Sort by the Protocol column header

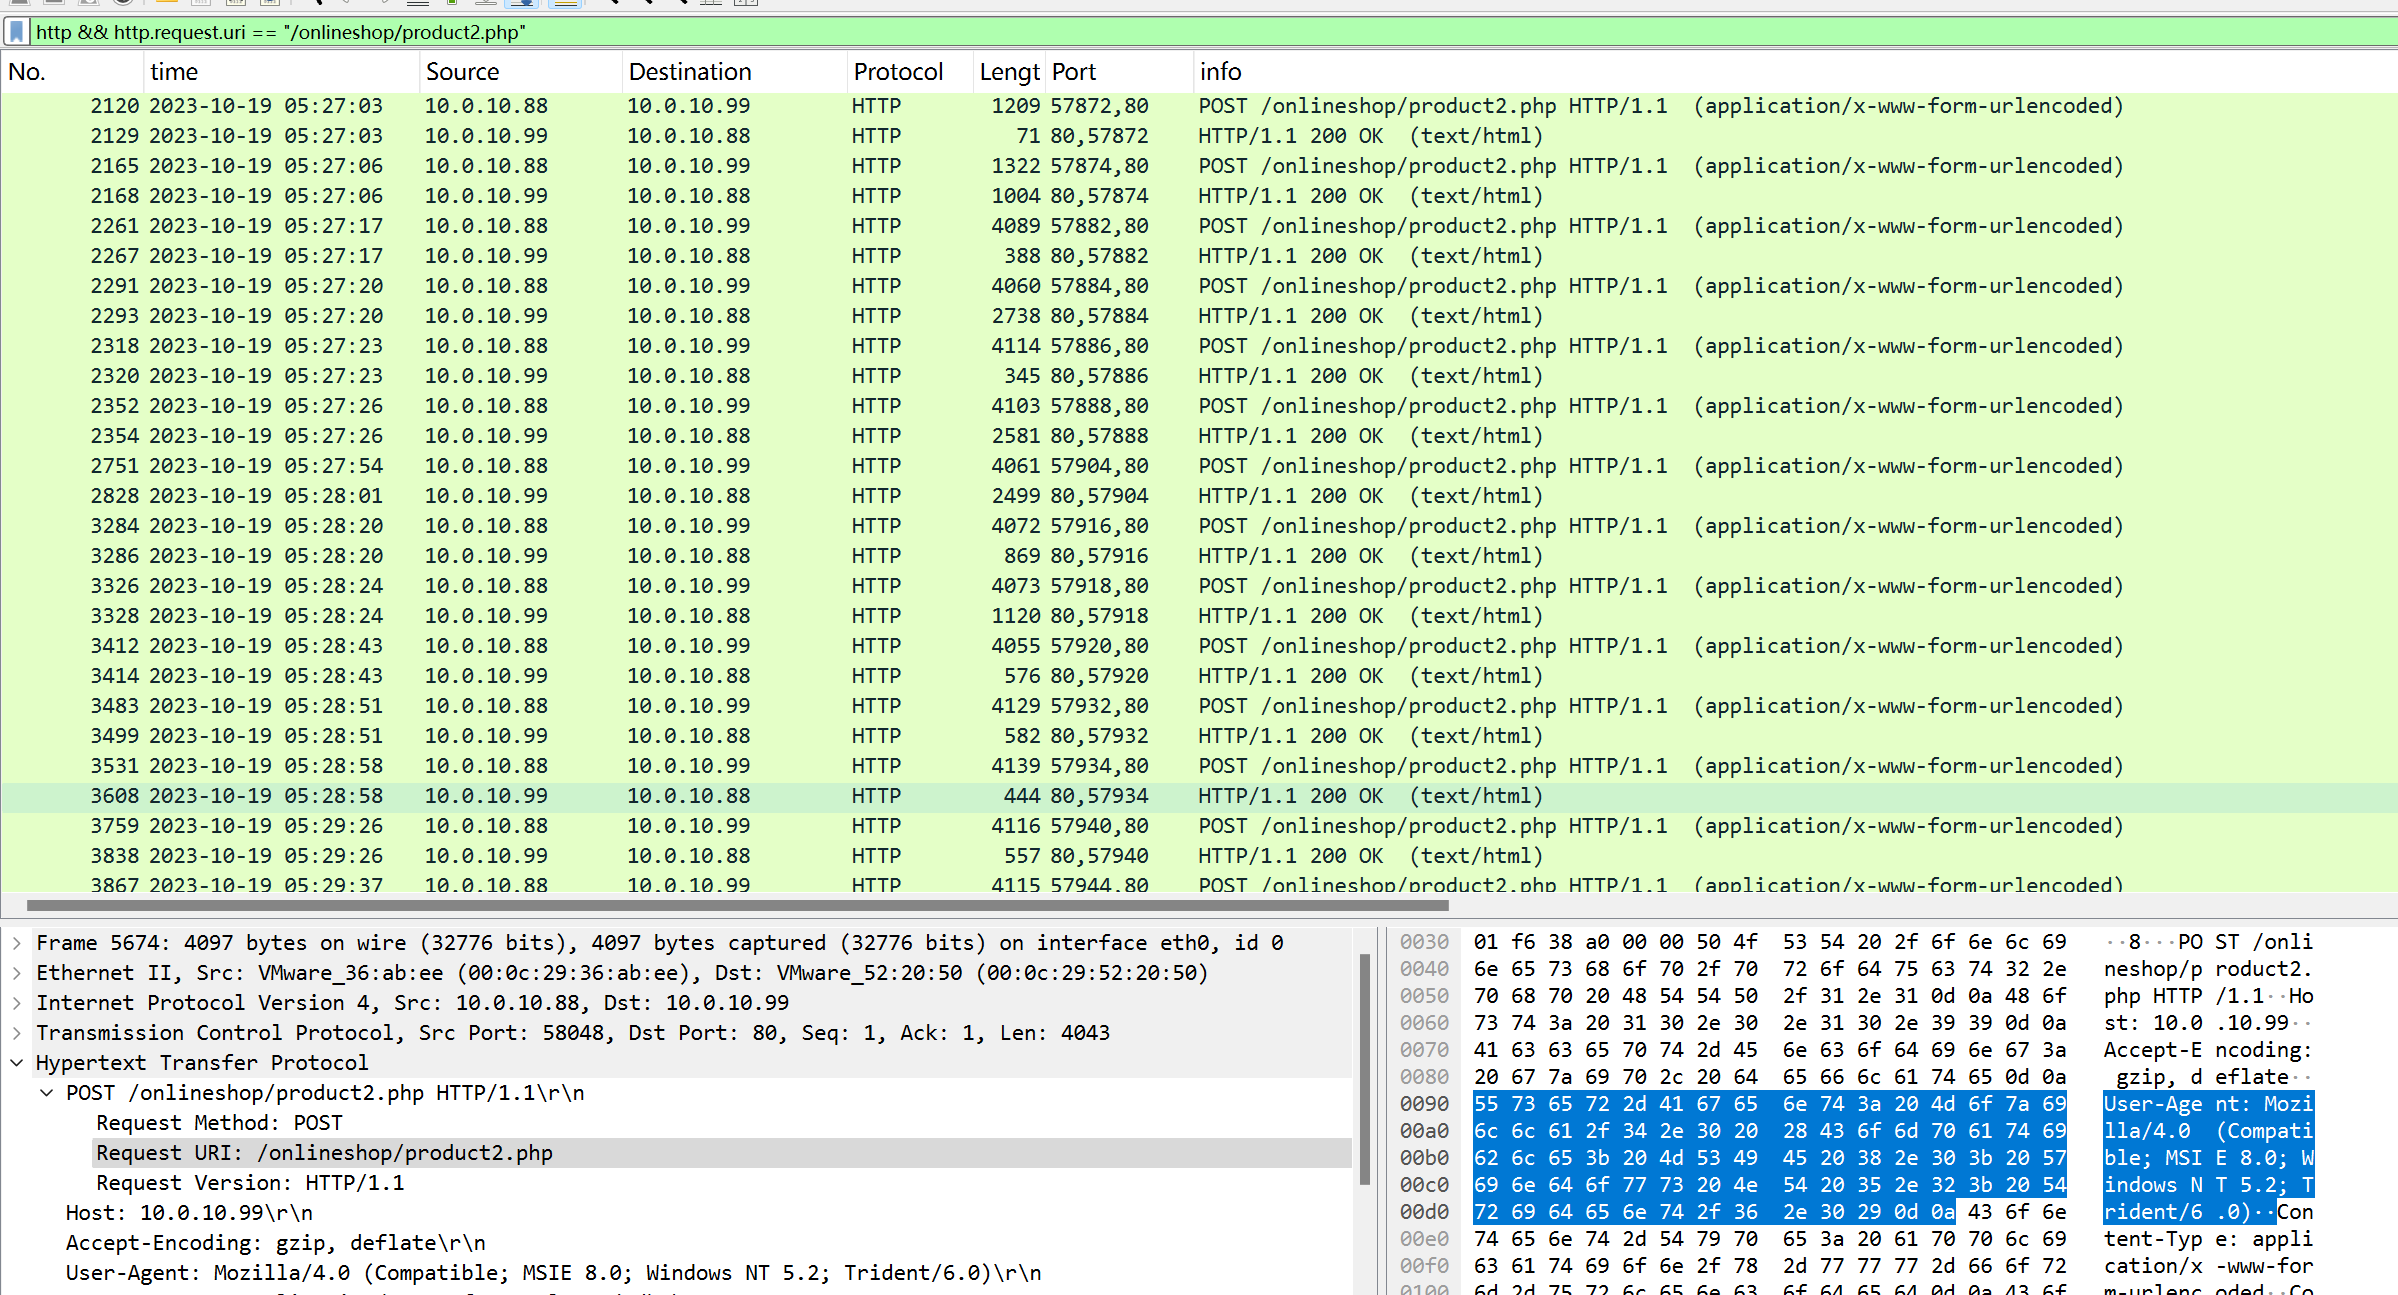pos(910,72)
